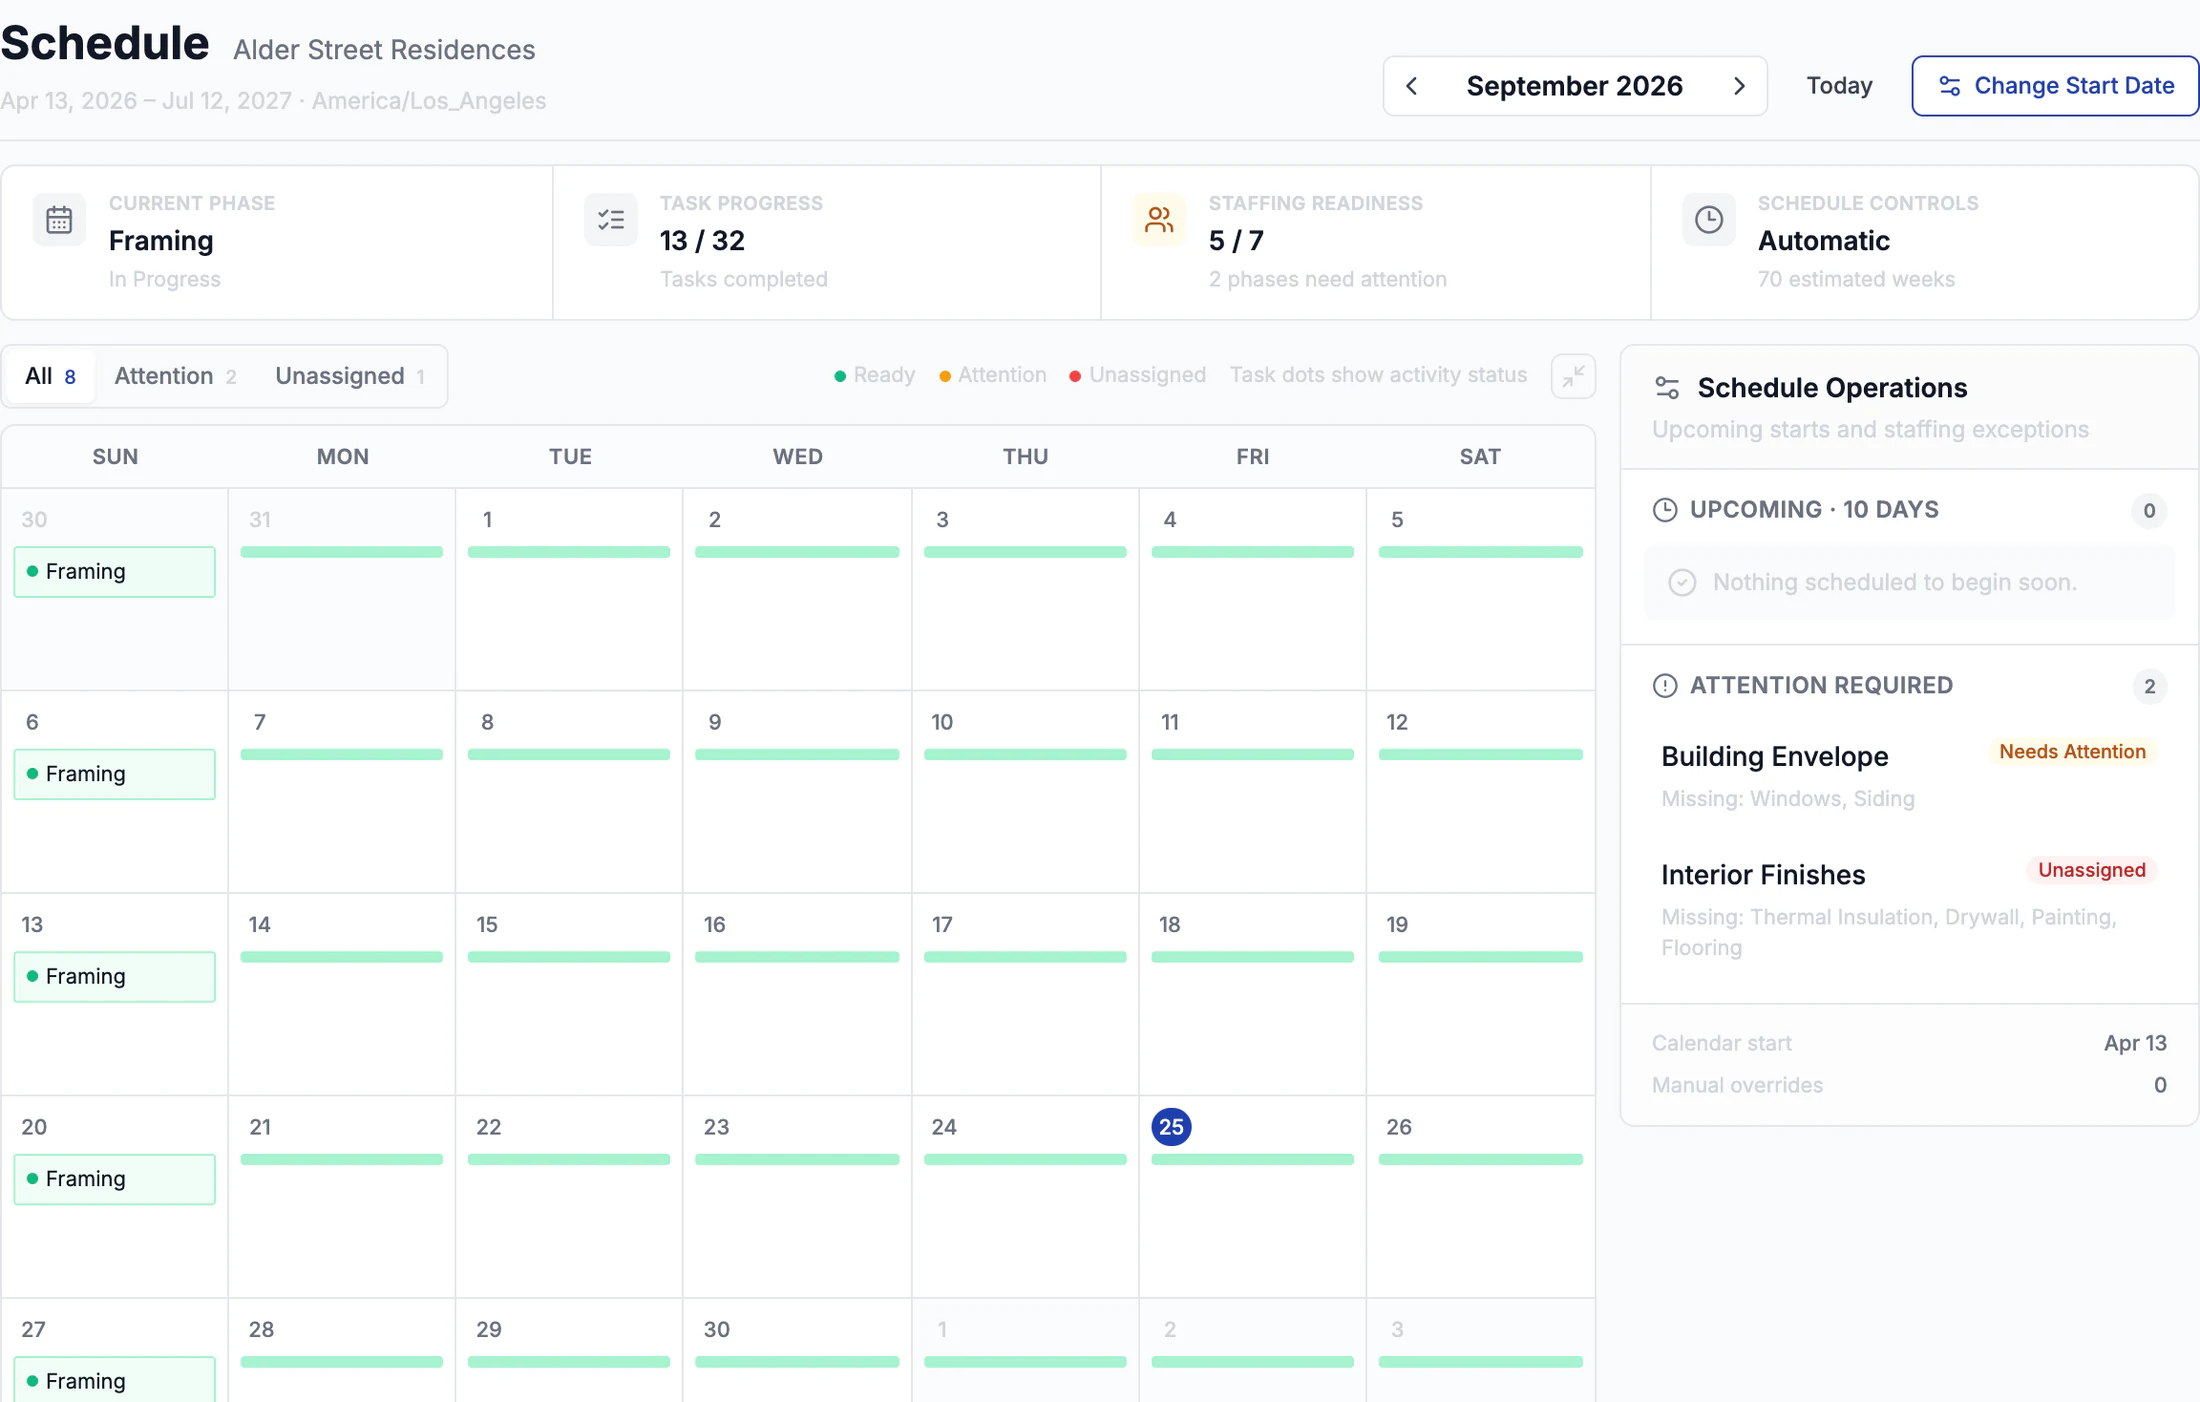Open Framing task on Sunday September 6
Image resolution: width=2200 pixels, height=1402 pixels.
pos(114,774)
